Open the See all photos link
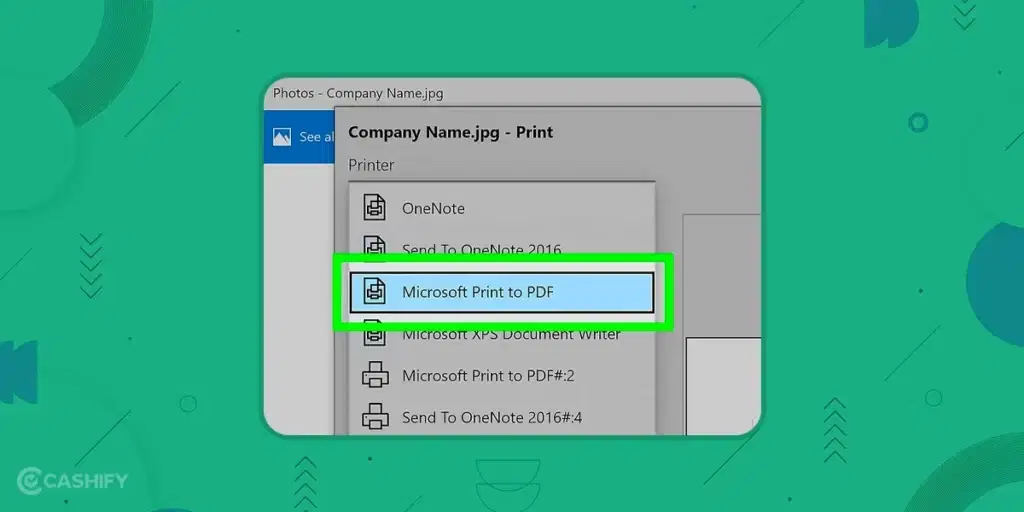The width and height of the screenshot is (1024, 512). tap(317, 137)
